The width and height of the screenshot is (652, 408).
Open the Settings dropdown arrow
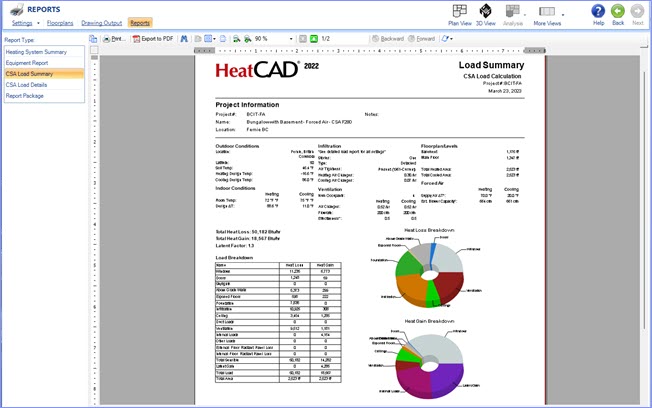(38, 23)
